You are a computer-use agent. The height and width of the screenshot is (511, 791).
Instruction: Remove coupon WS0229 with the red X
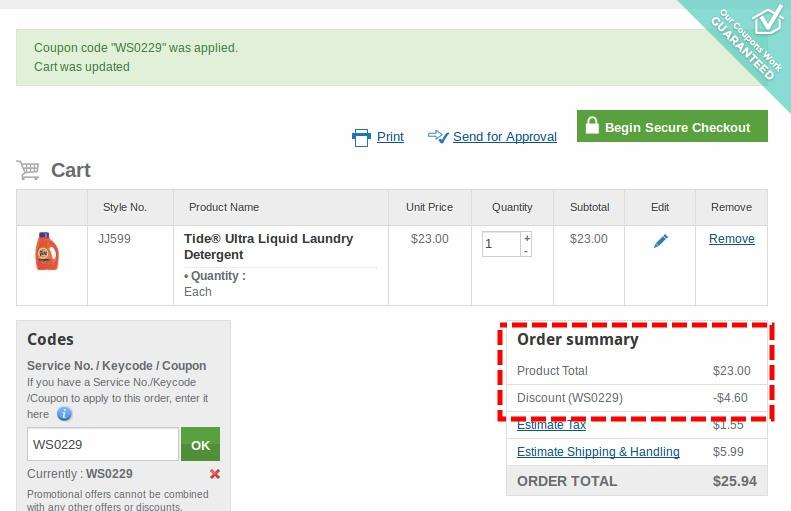coord(215,474)
